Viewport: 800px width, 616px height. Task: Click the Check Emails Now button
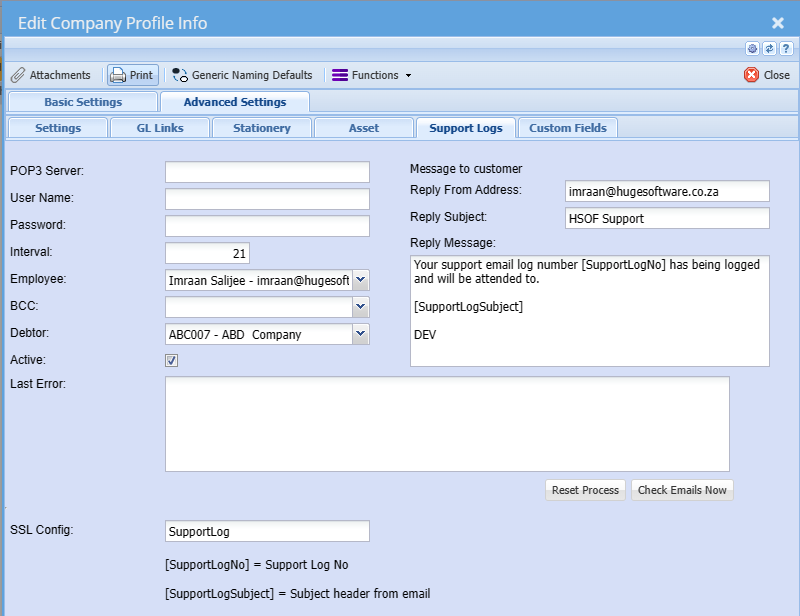[682, 490]
